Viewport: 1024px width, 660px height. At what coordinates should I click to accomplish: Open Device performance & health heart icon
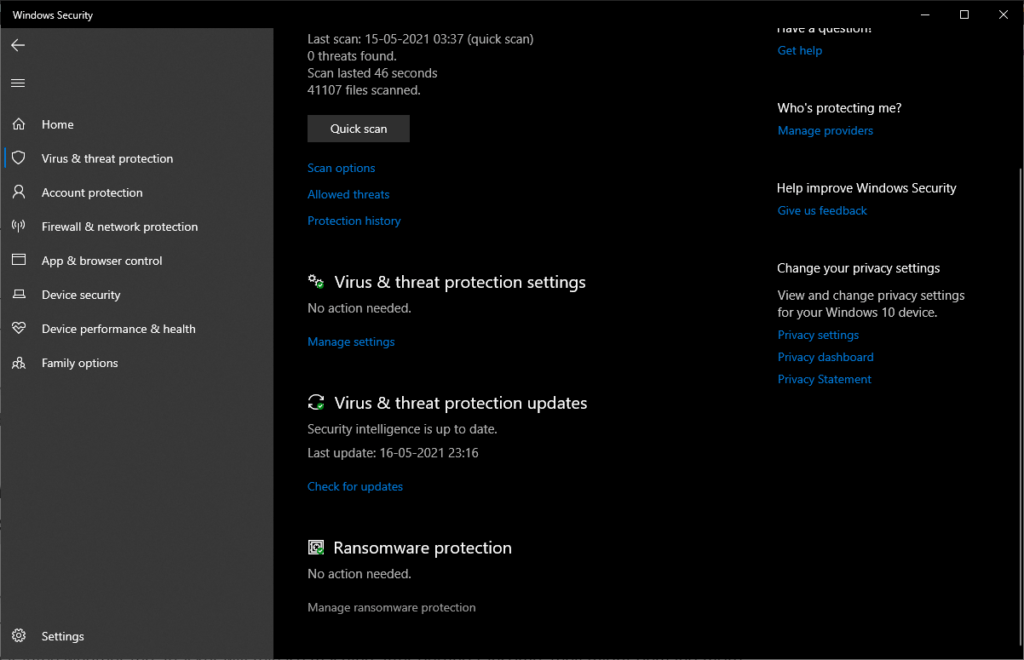pyautogui.click(x=18, y=328)
